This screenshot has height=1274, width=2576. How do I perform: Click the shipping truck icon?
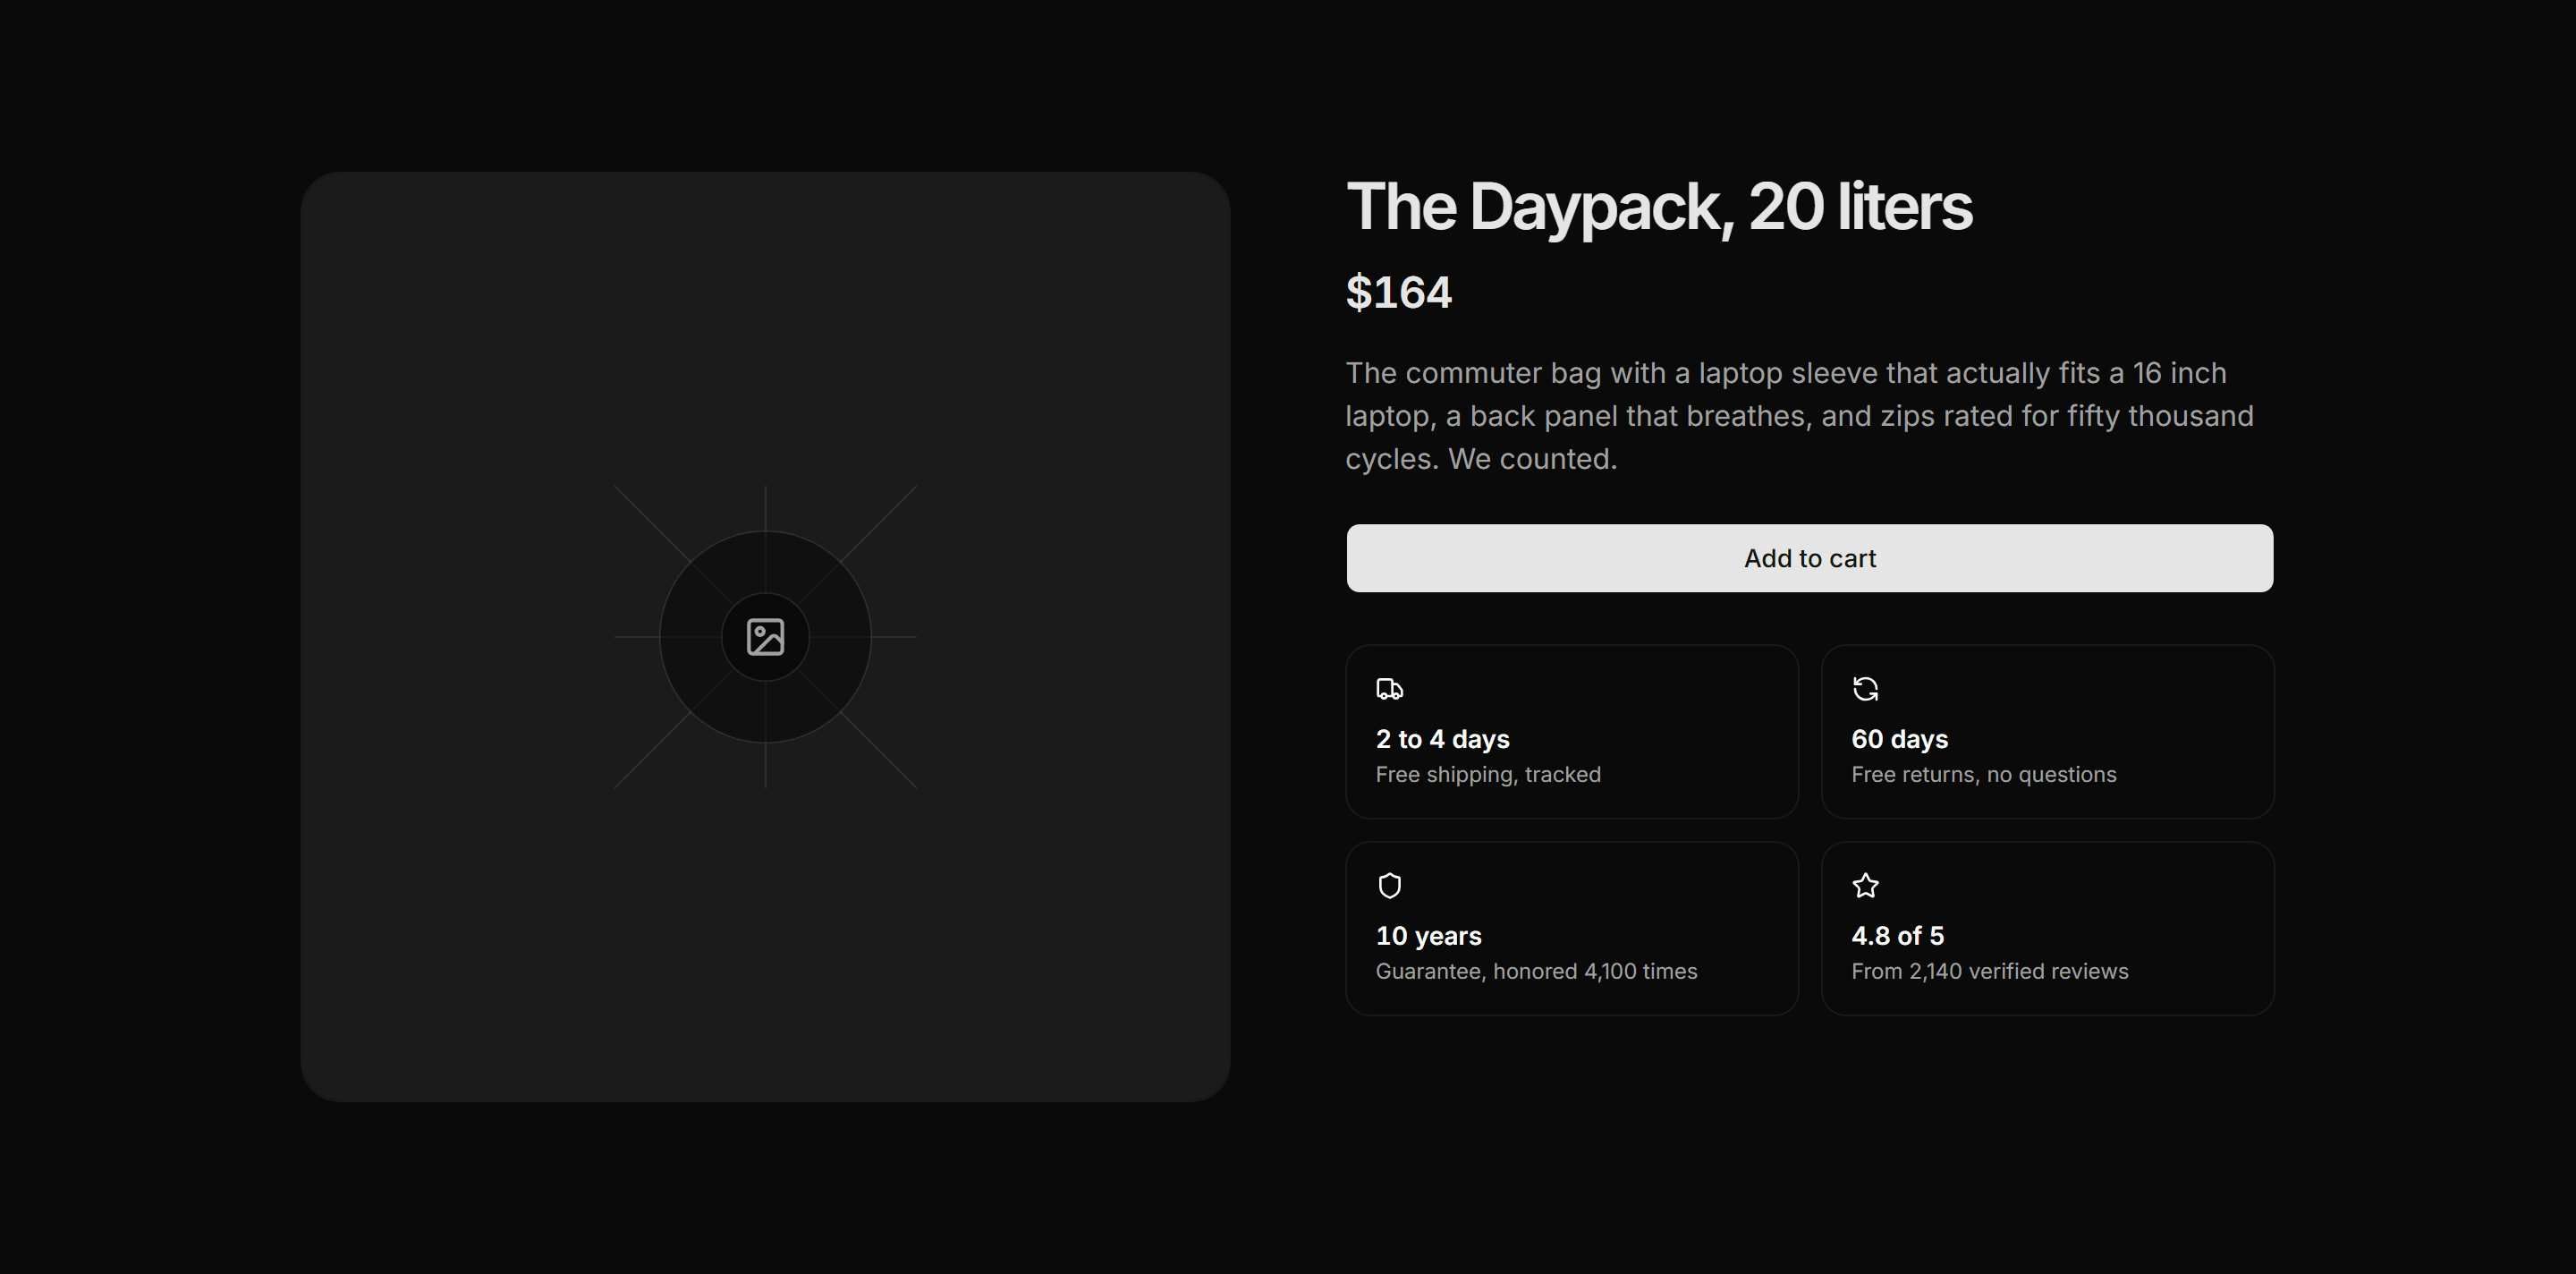pos(1389,689)
